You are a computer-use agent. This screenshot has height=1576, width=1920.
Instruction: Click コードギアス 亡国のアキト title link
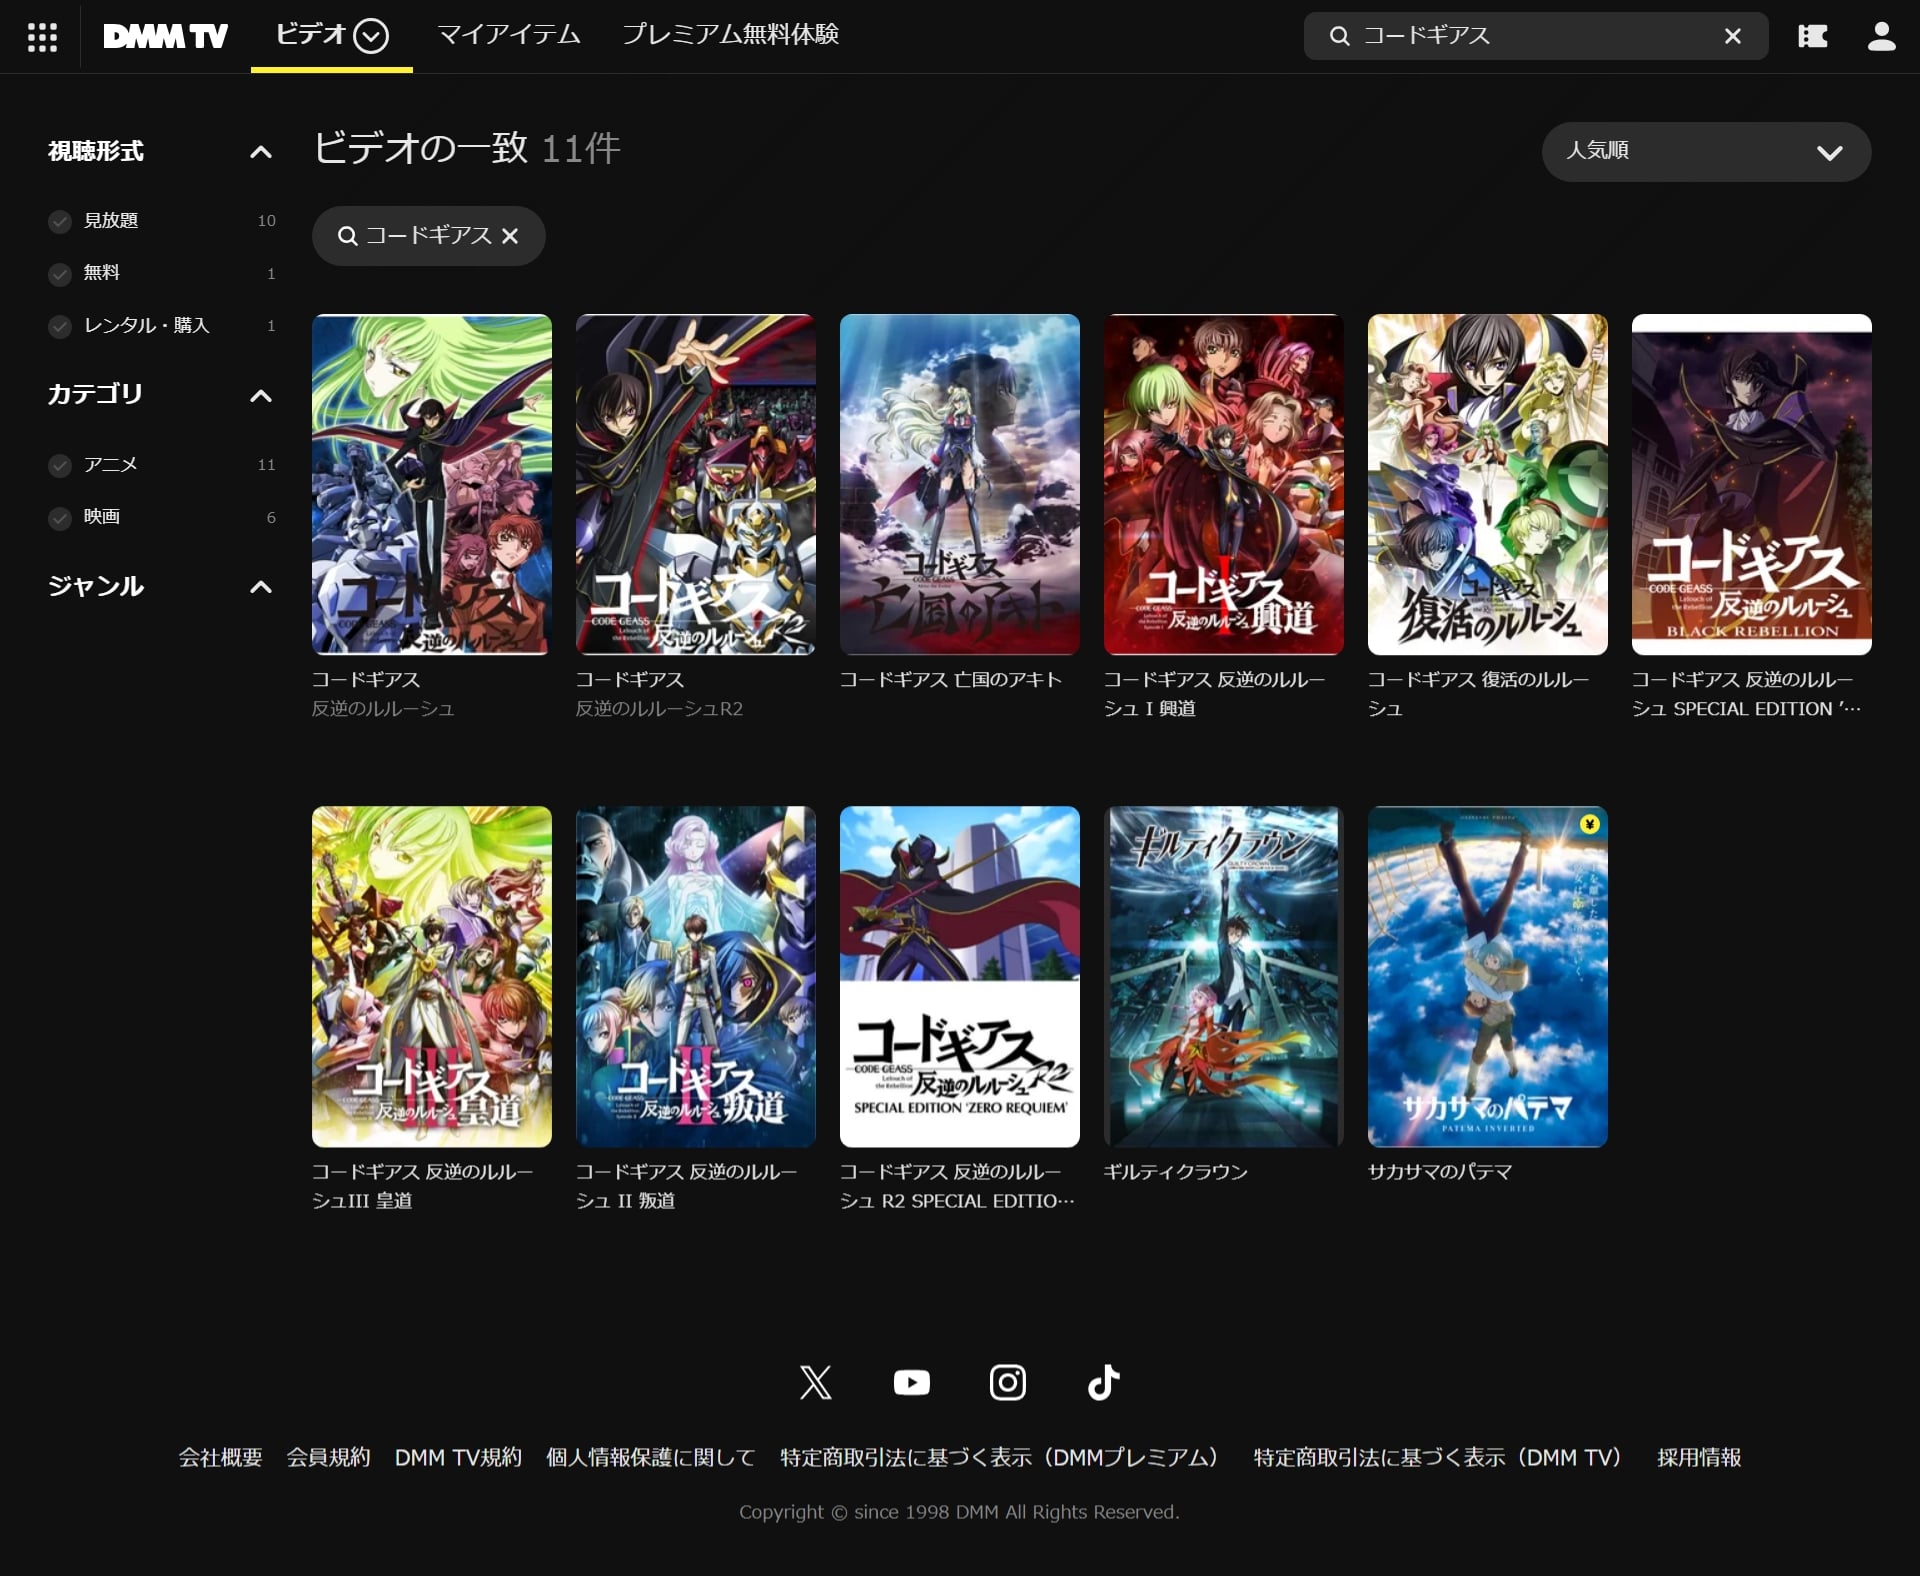pos(950,680)
